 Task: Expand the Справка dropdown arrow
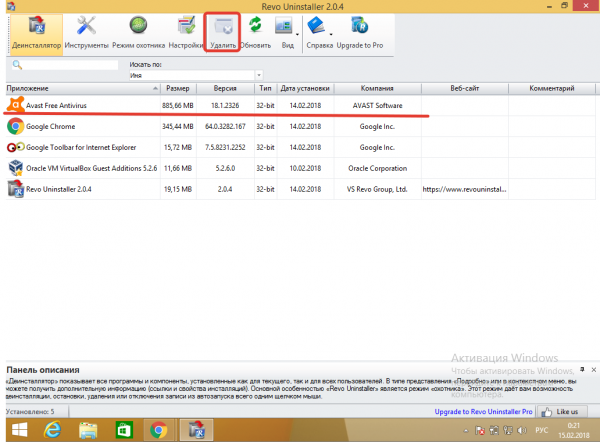pos(331,35)
